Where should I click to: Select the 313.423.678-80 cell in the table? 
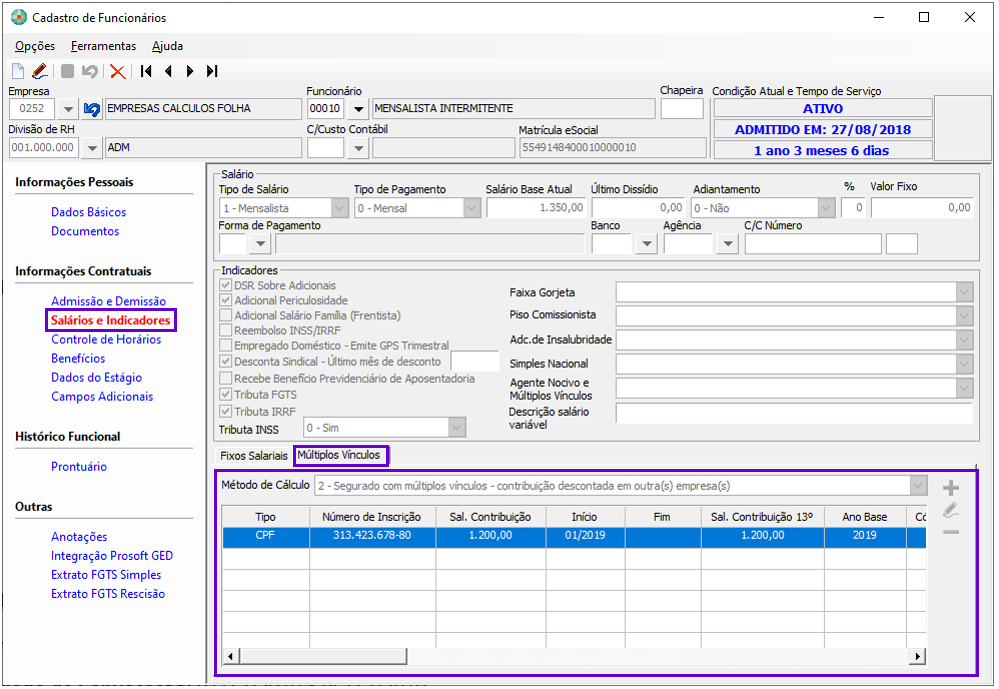[372, 536]
